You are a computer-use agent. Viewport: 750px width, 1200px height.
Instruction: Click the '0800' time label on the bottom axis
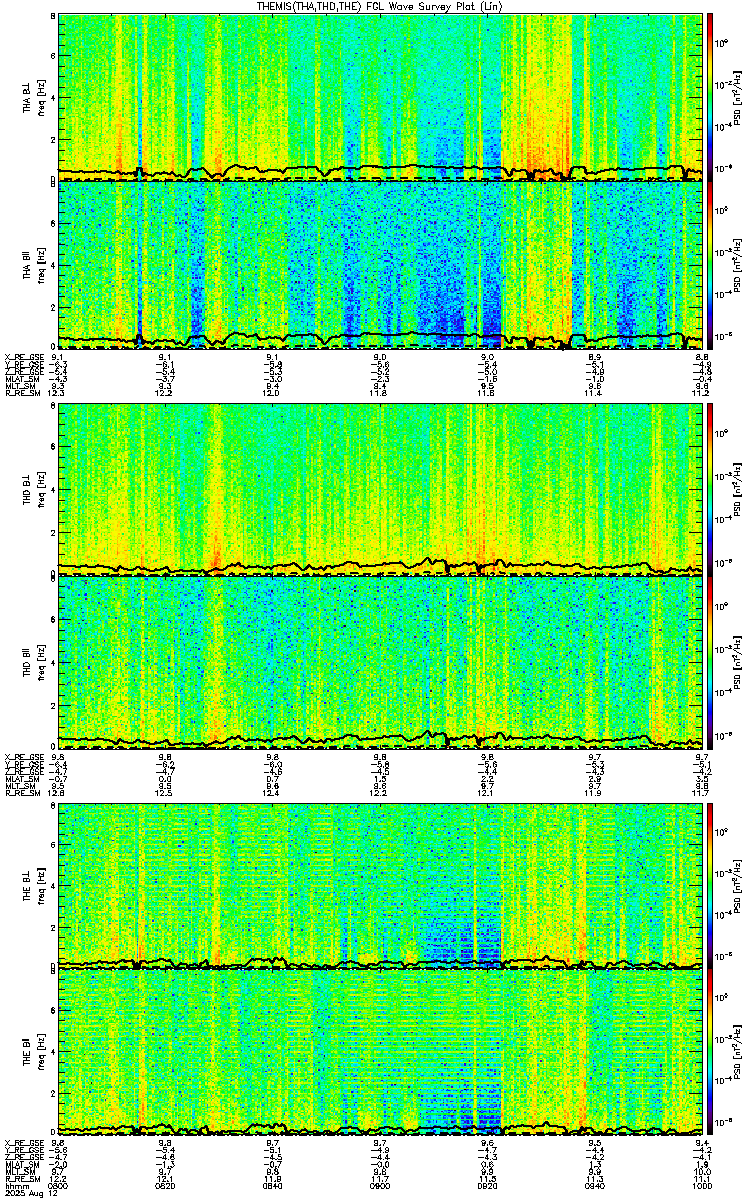[58, 1184]
